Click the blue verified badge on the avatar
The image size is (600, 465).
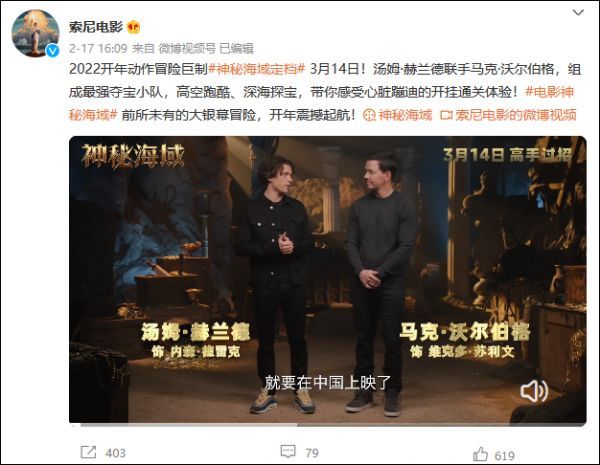pyautogui.click(x=52, y=51)
